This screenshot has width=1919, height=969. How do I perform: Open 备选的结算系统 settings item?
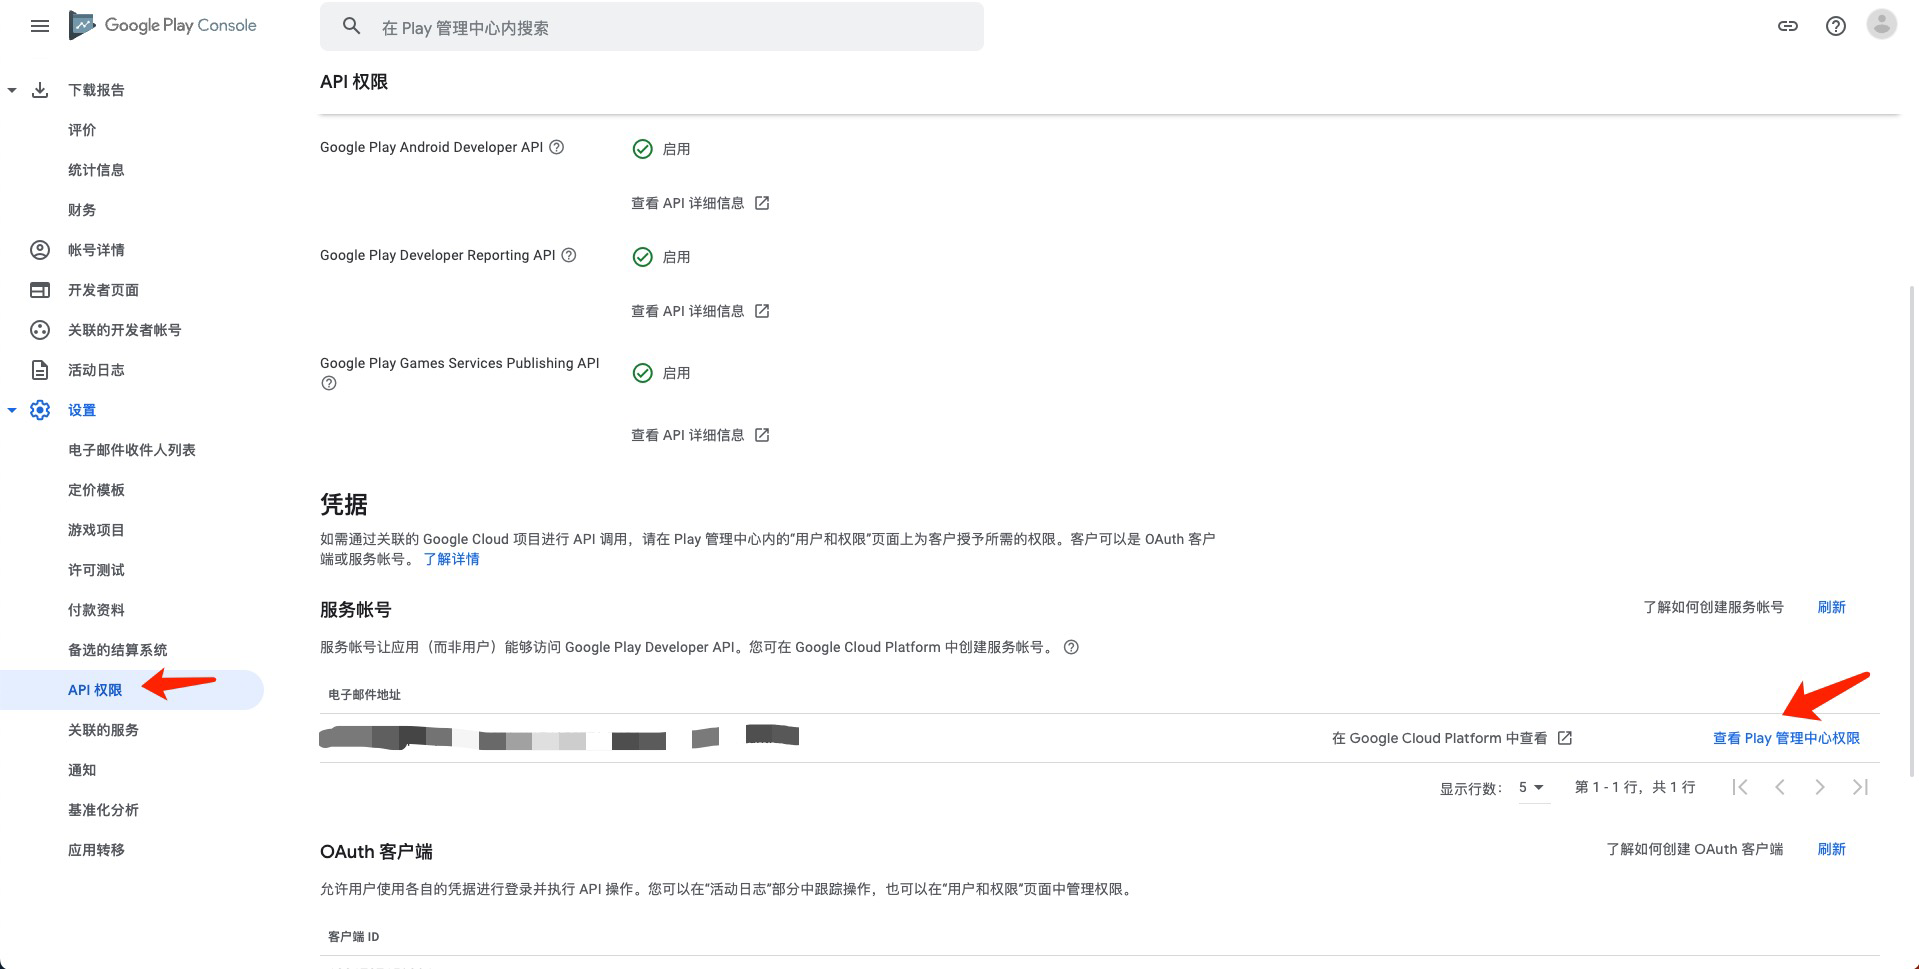[x=117, y=650]
